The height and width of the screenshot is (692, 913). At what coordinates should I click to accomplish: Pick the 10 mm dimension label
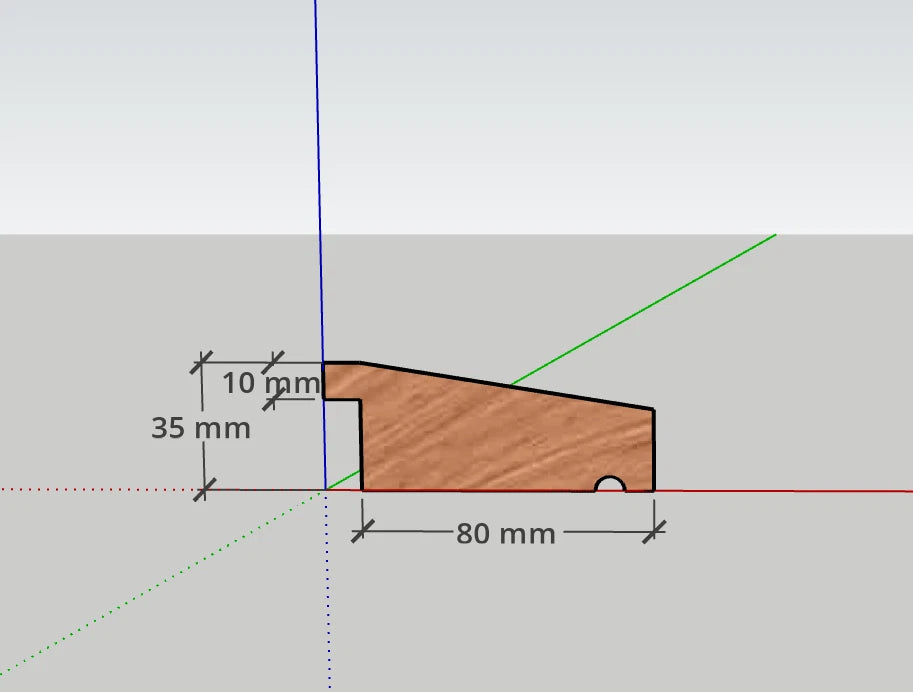point(270,383)
